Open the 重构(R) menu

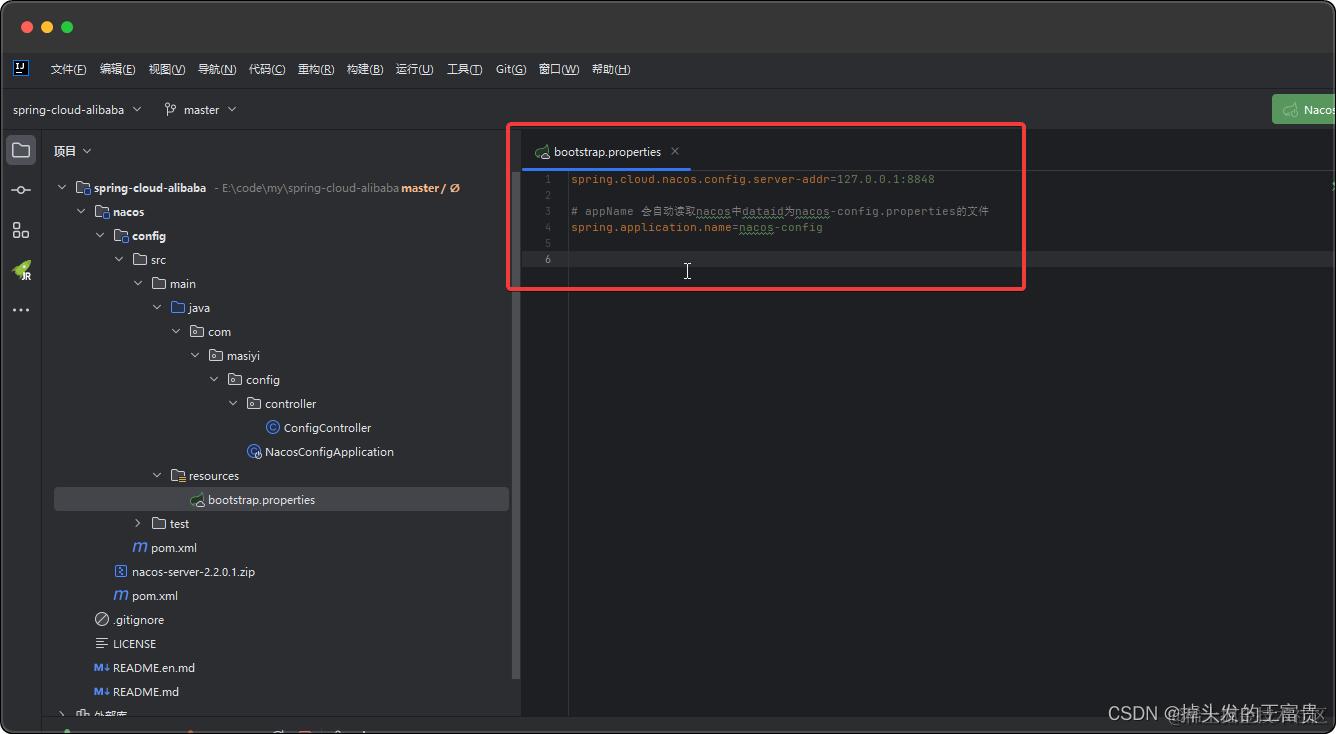316,69
